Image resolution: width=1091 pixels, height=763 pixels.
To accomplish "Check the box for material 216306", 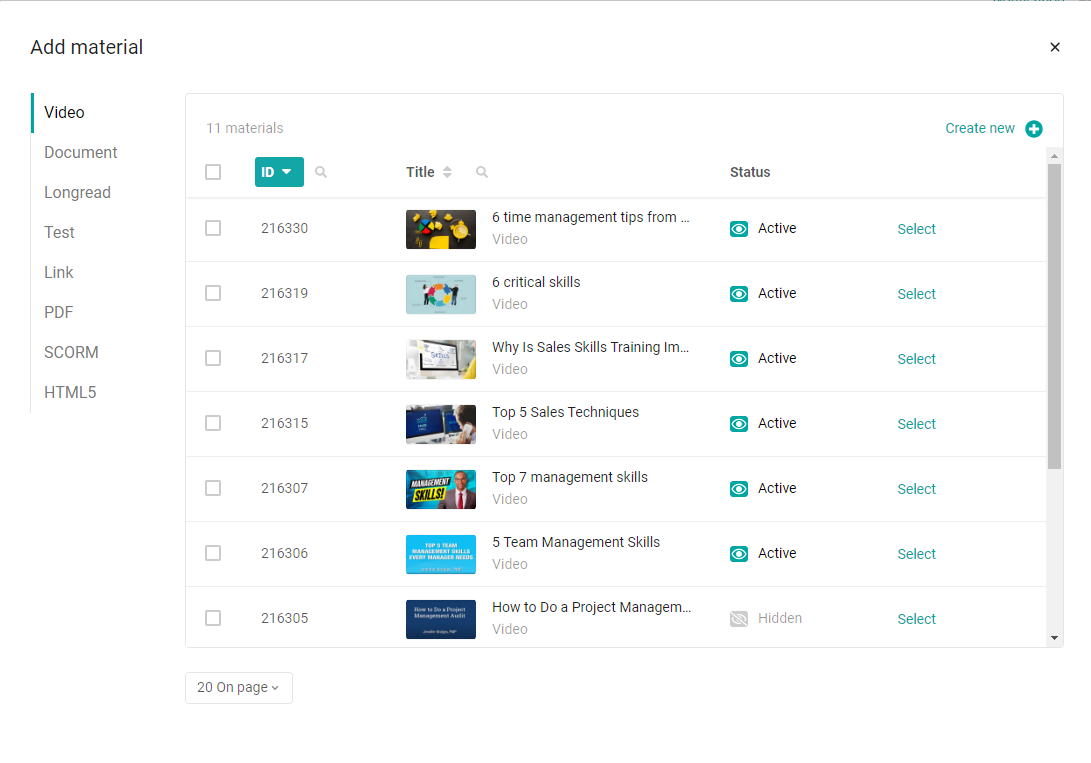I will click(213, 553).
